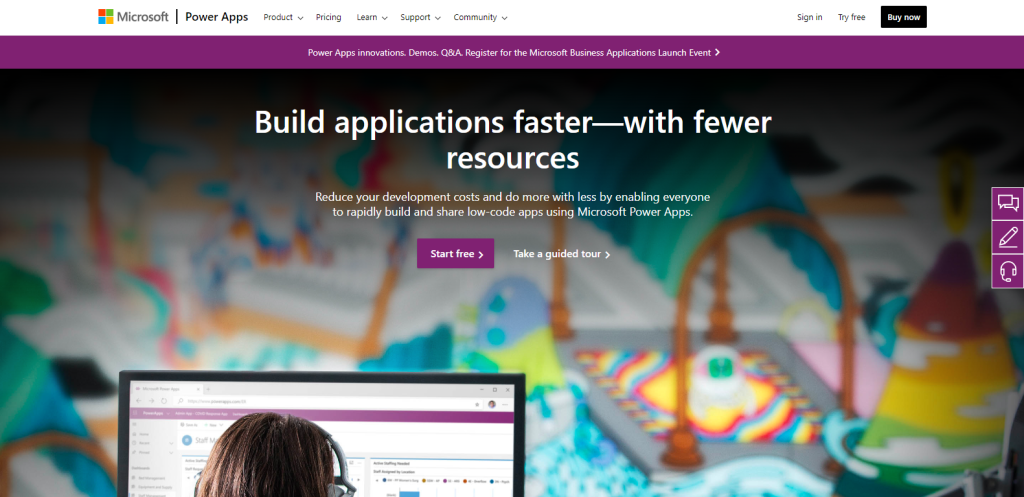Click Sign in
The width and height of the screenshot is (1024, 497).
pos(810,18)
